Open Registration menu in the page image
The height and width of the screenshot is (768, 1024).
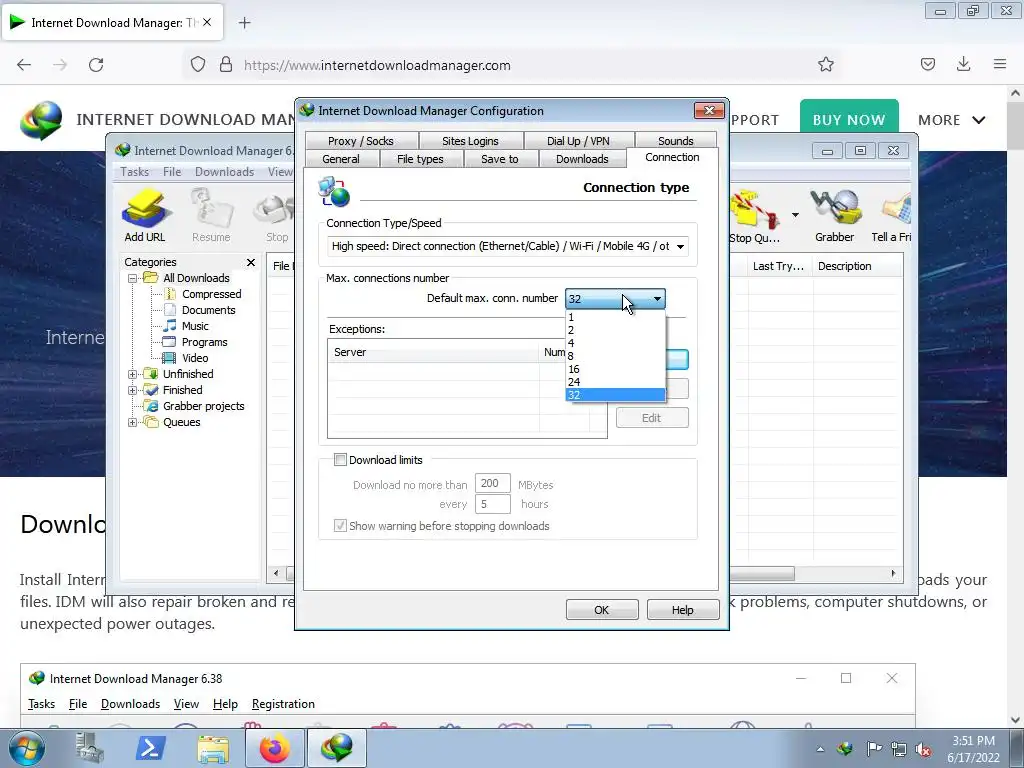283,704
